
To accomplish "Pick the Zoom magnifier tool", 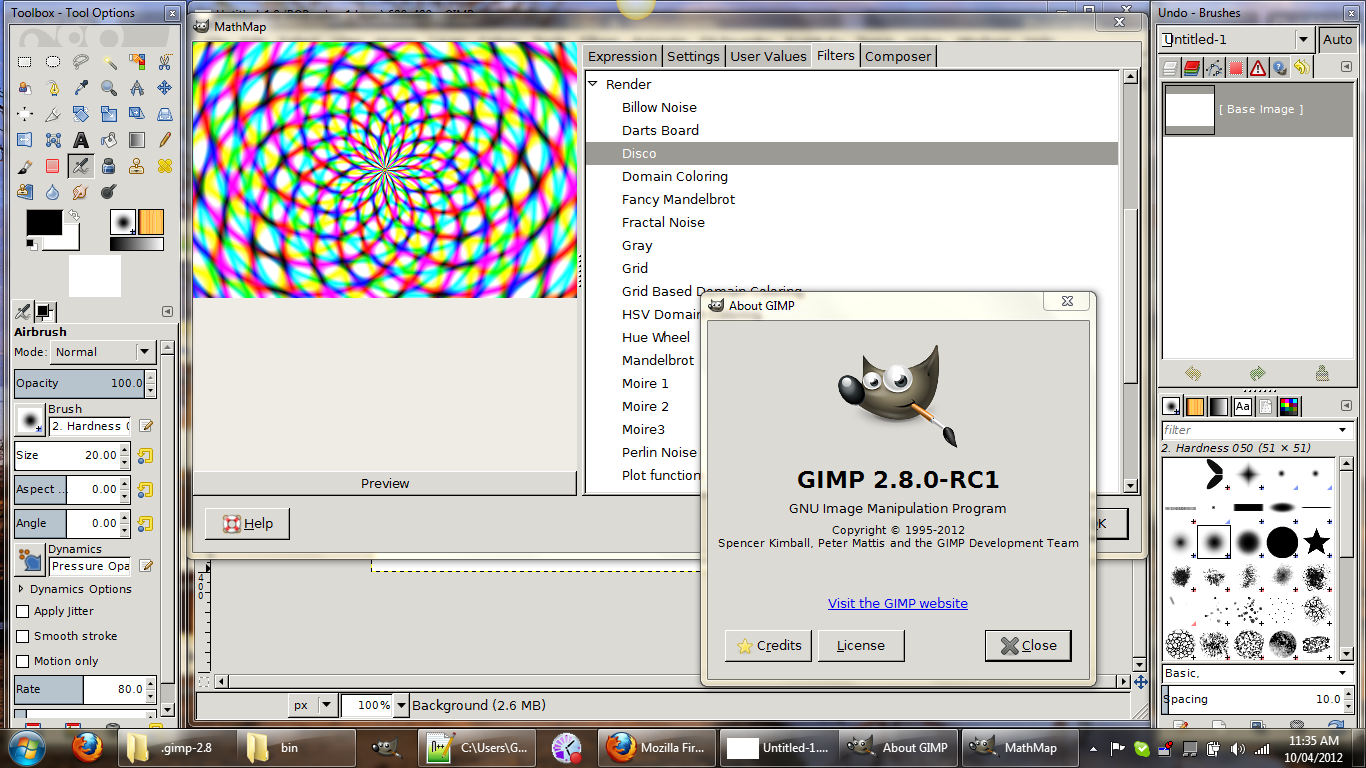I will pyautogui.click(x=109, y=88).
